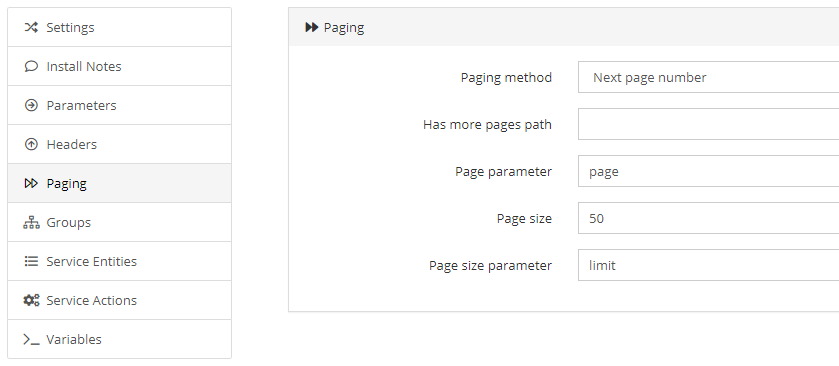Click the Page size field showing 50

[708, 218]
